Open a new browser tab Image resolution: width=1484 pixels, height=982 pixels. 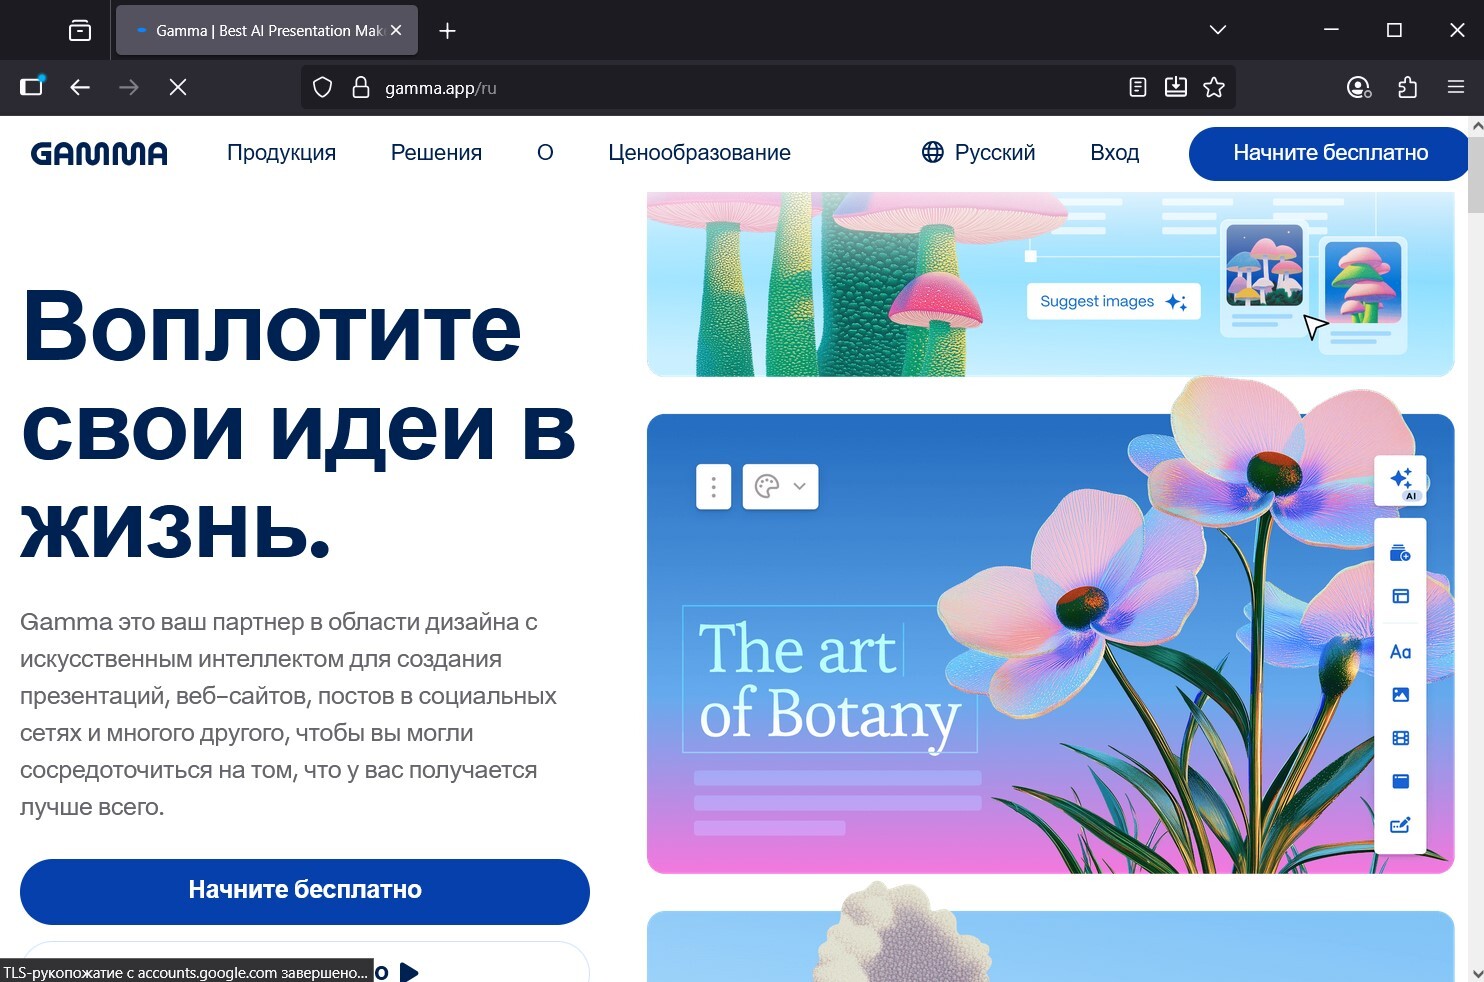(x=447, y=31)
